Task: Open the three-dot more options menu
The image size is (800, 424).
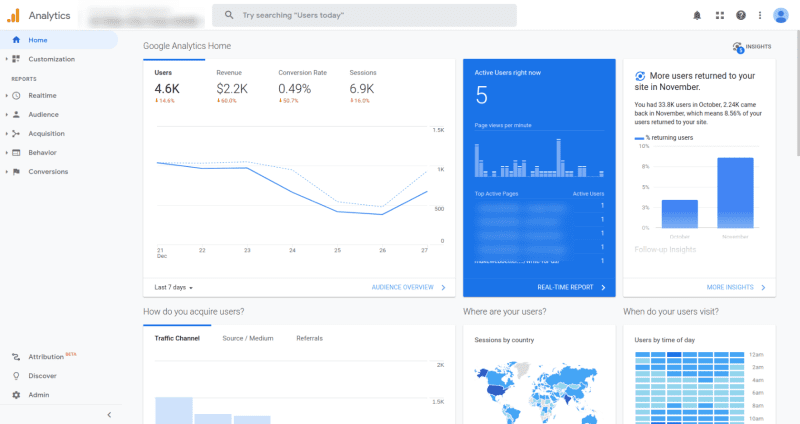Action: (x=760, y=15)
